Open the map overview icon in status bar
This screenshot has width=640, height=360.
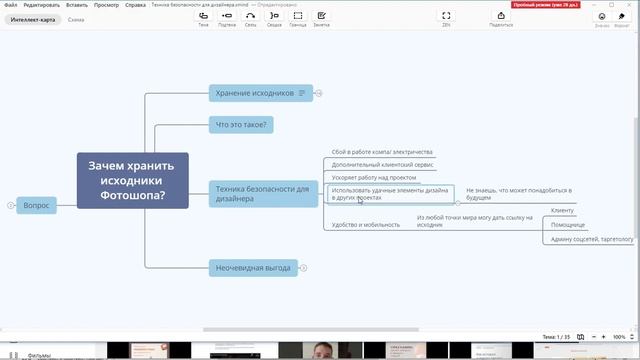point(580,337)
